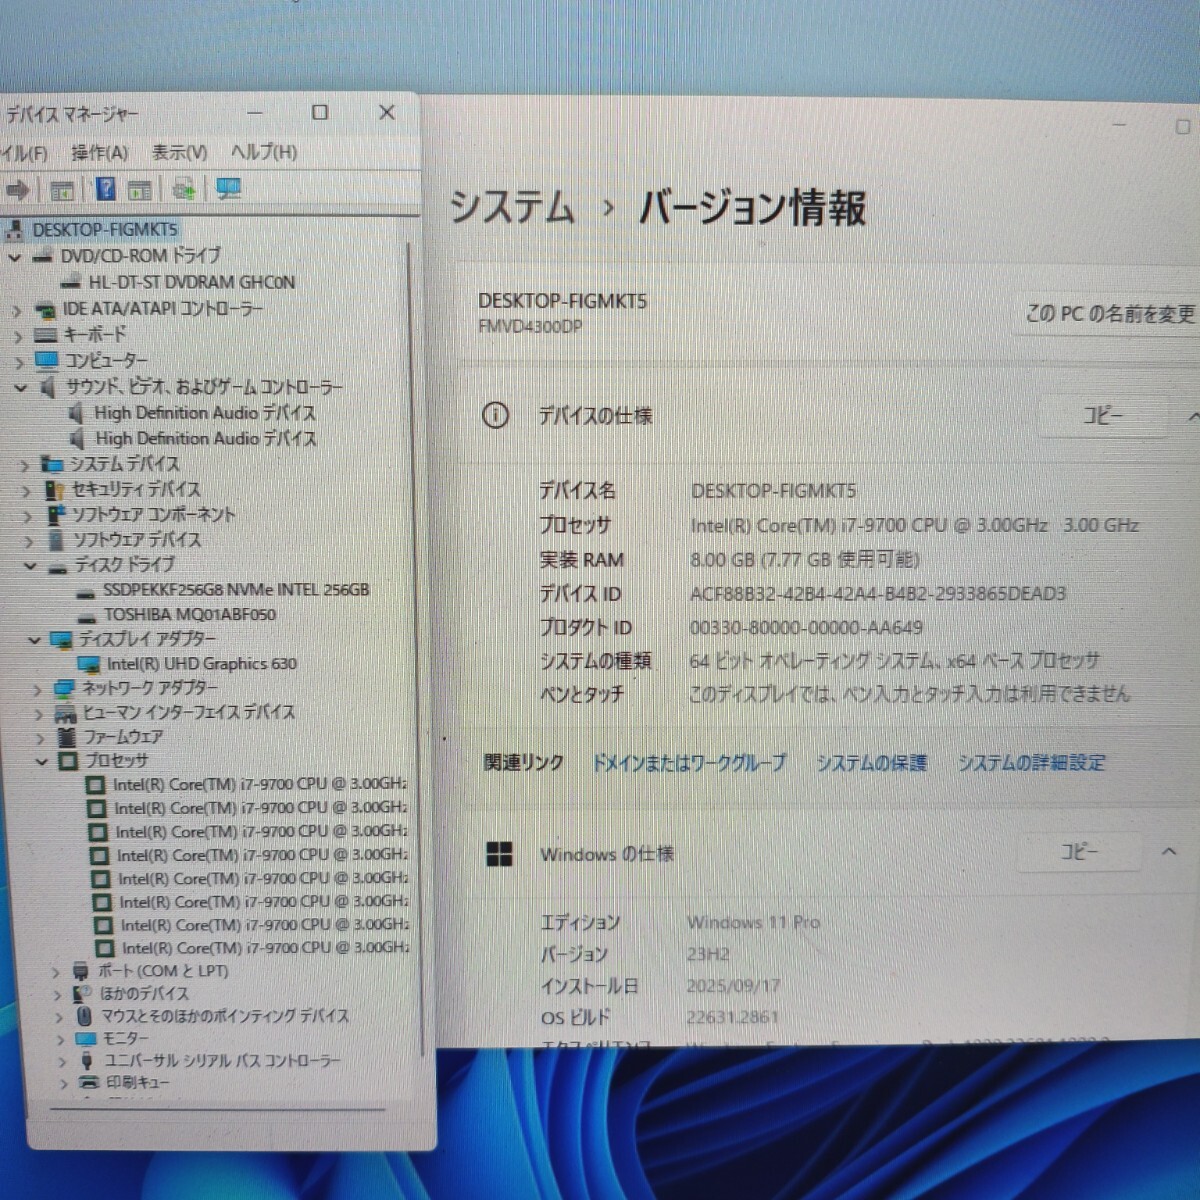Click the speaker icon of the first High Definition Audio
The image size is (1200, 1200).
76,412
